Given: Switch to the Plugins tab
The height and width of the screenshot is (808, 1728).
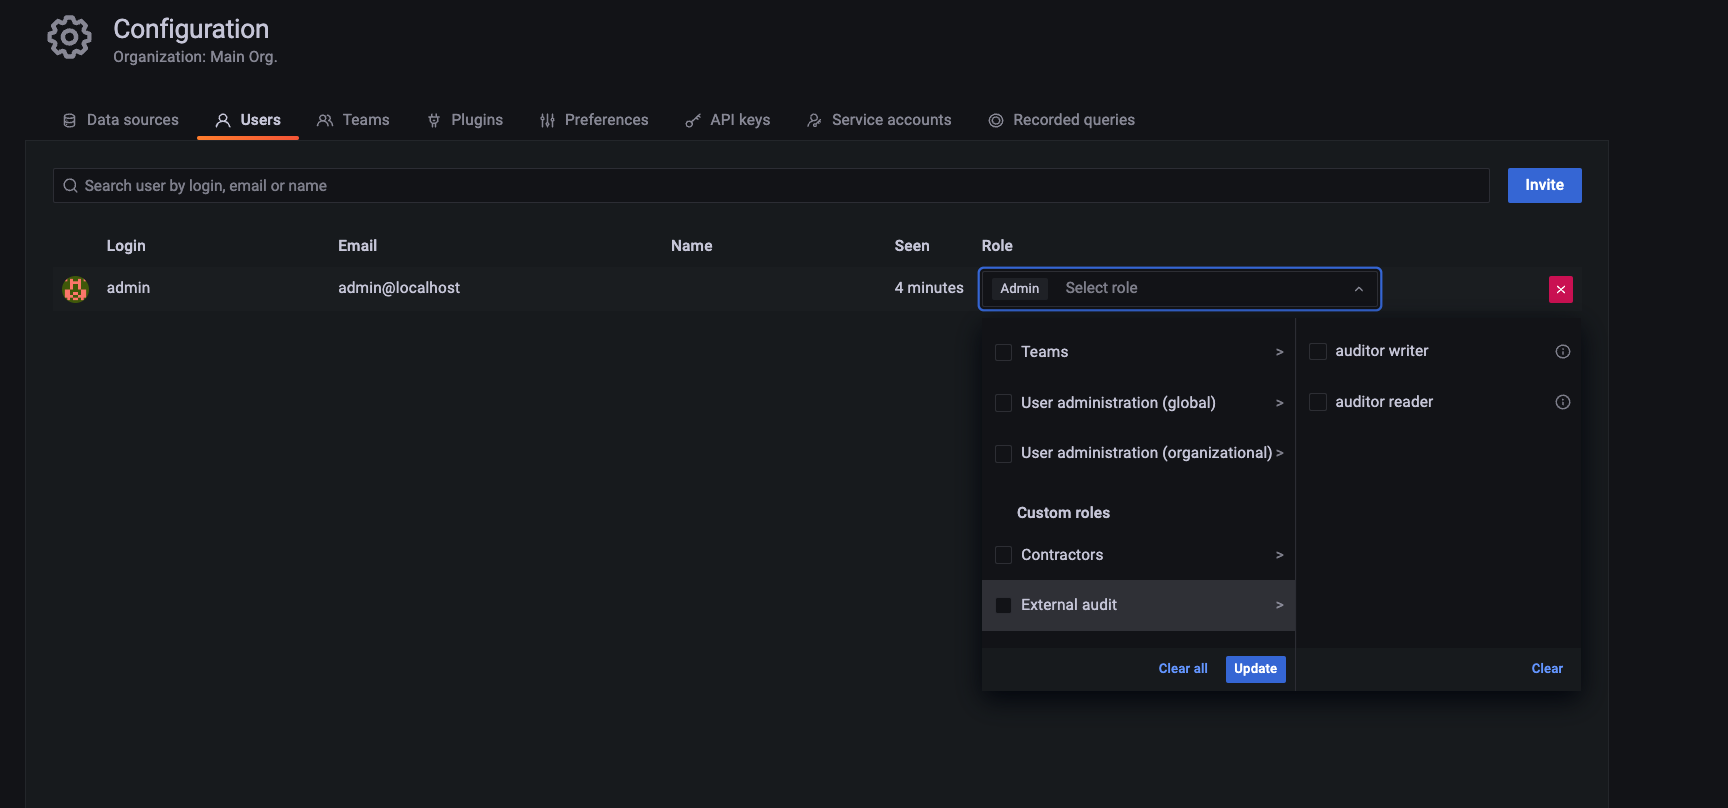Looking at the screenshot, I should (465, 120).
